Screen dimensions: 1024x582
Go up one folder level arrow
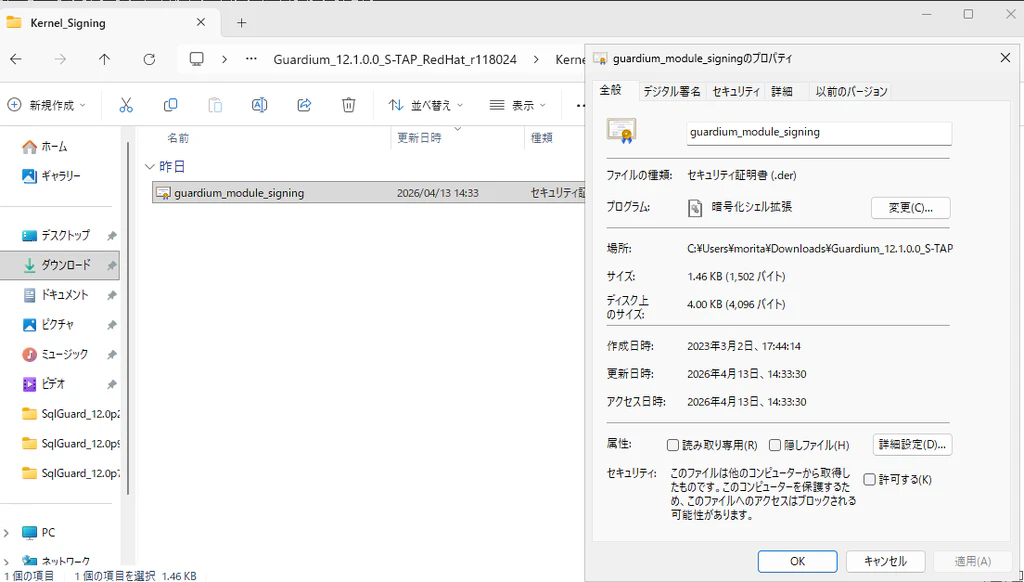pyautogui.click(x=104, y=59)
